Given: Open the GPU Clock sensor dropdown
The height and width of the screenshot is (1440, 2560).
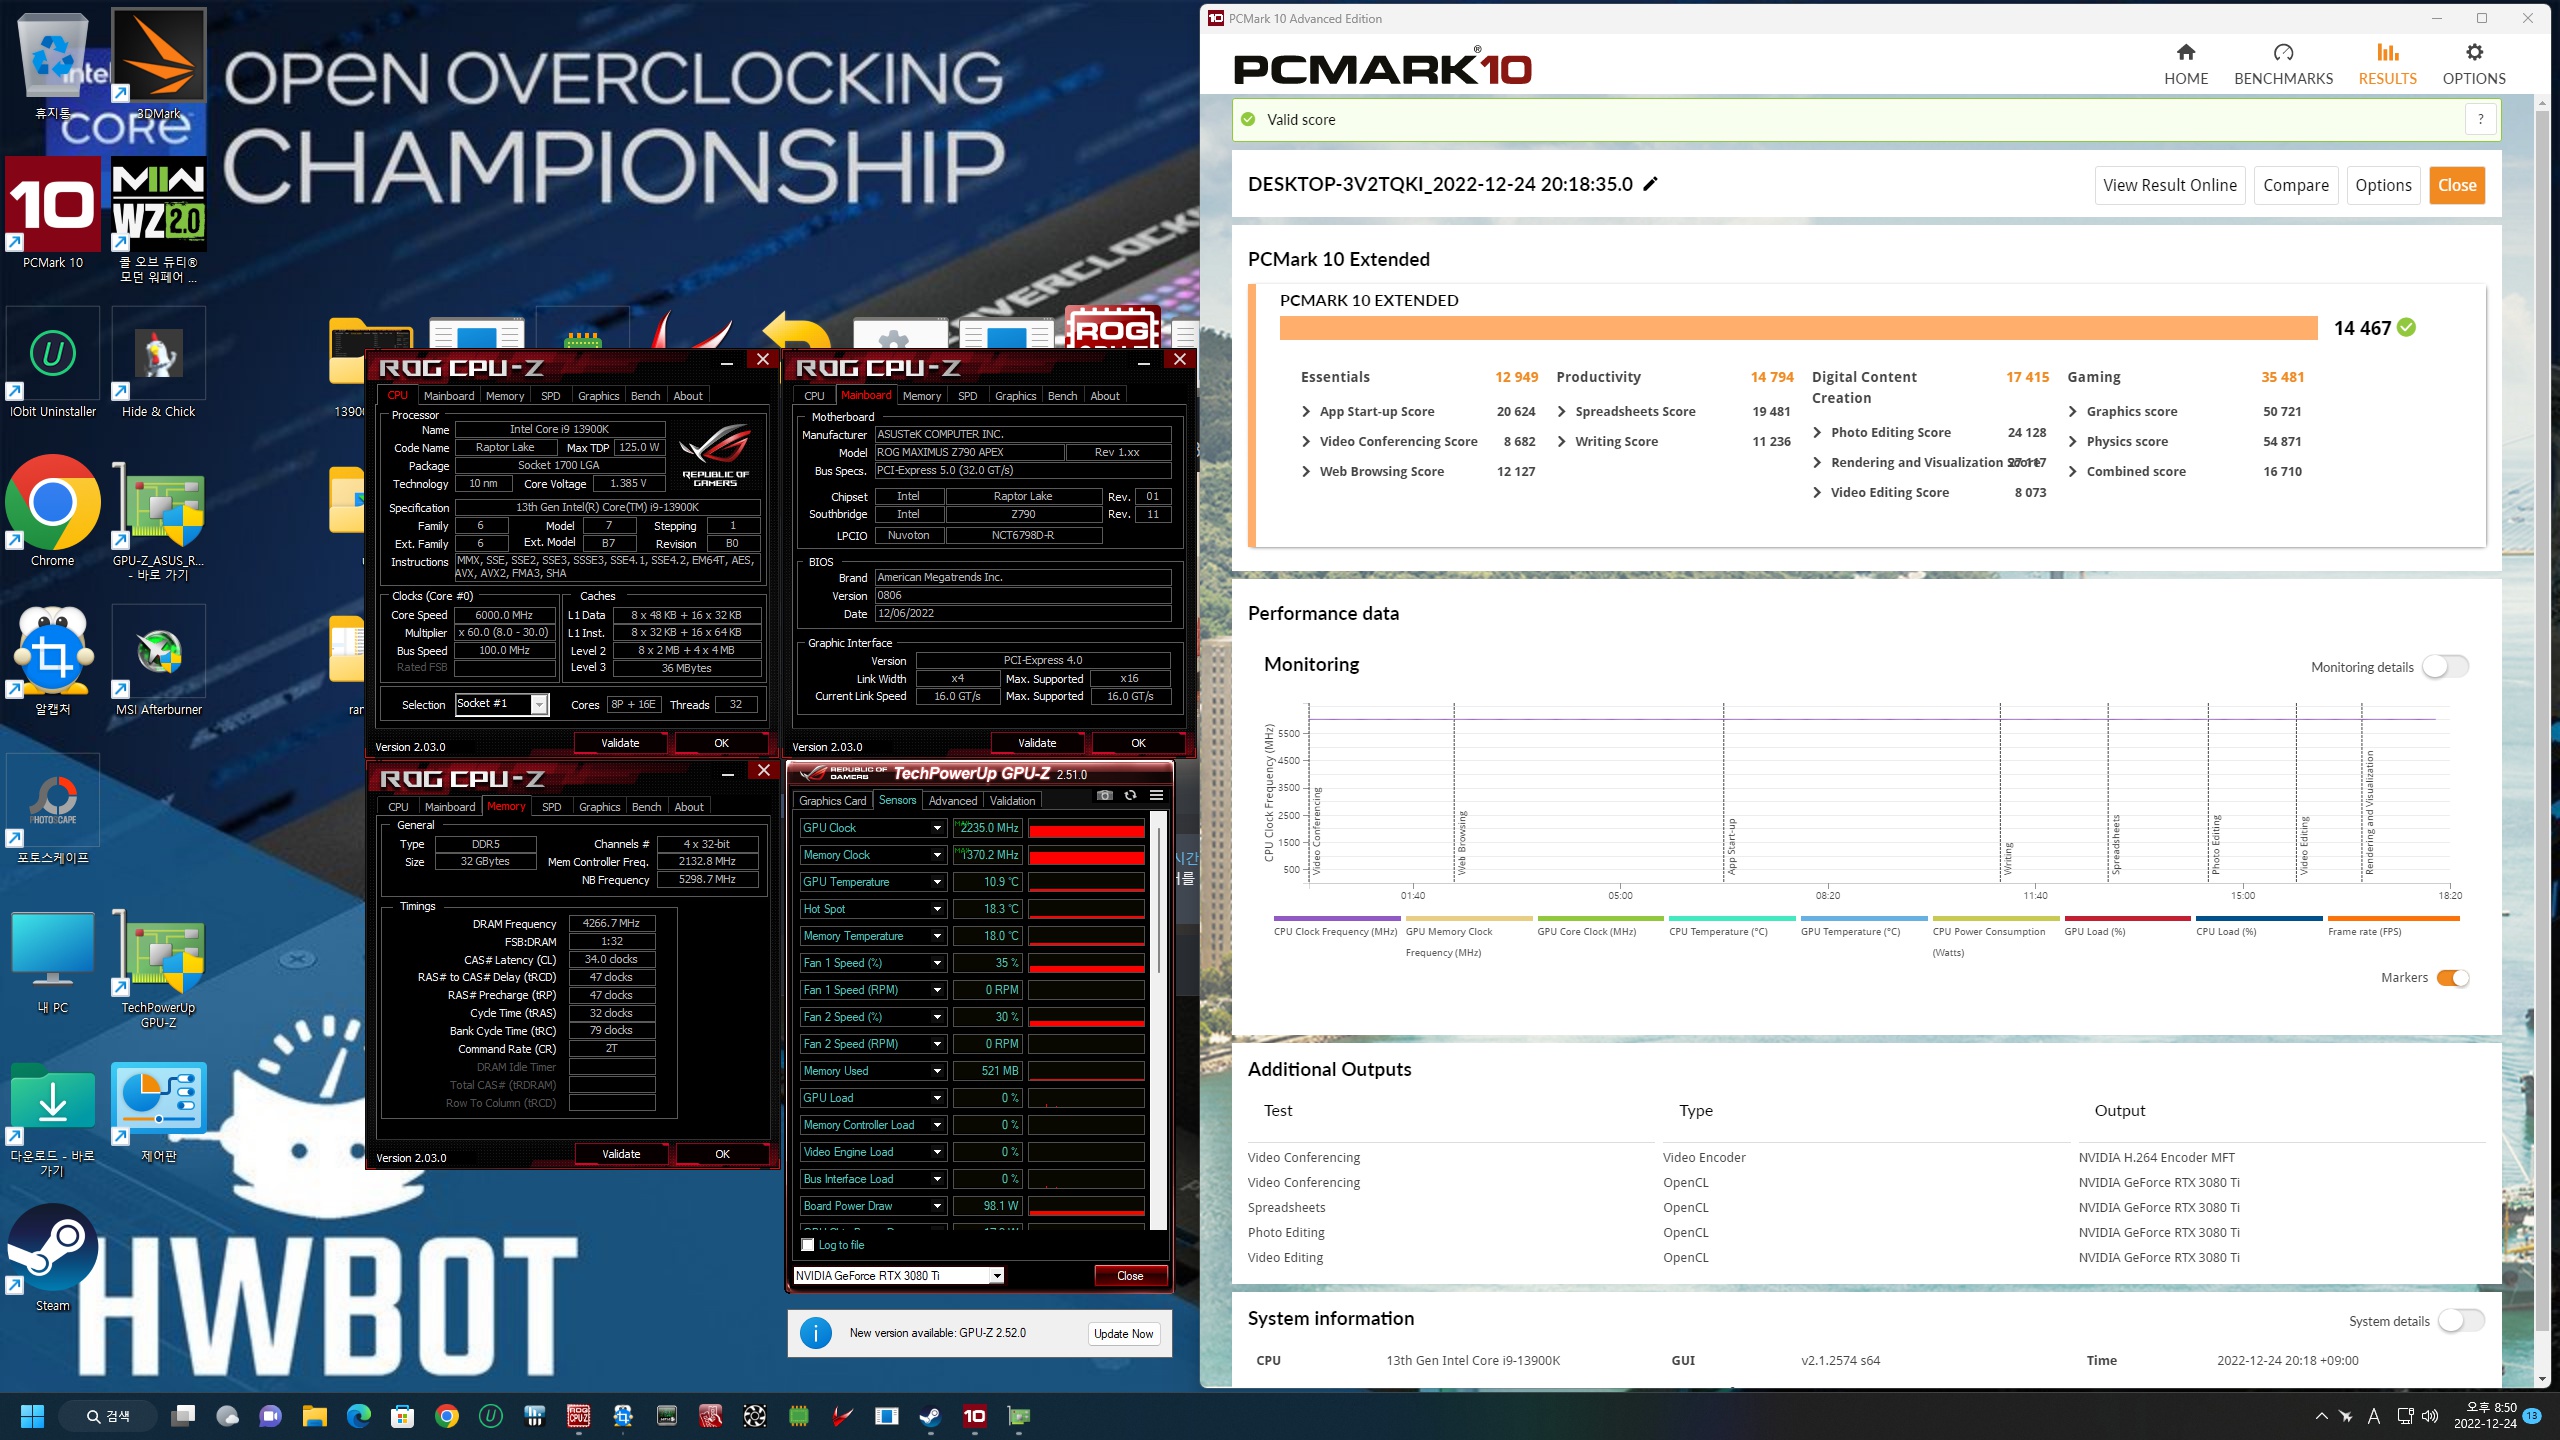Looking at the screenshot, I should pos(937,828).
